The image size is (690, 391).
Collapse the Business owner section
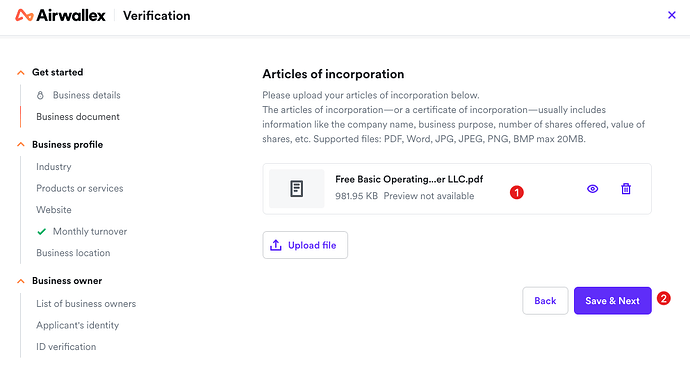coord(21,281)
